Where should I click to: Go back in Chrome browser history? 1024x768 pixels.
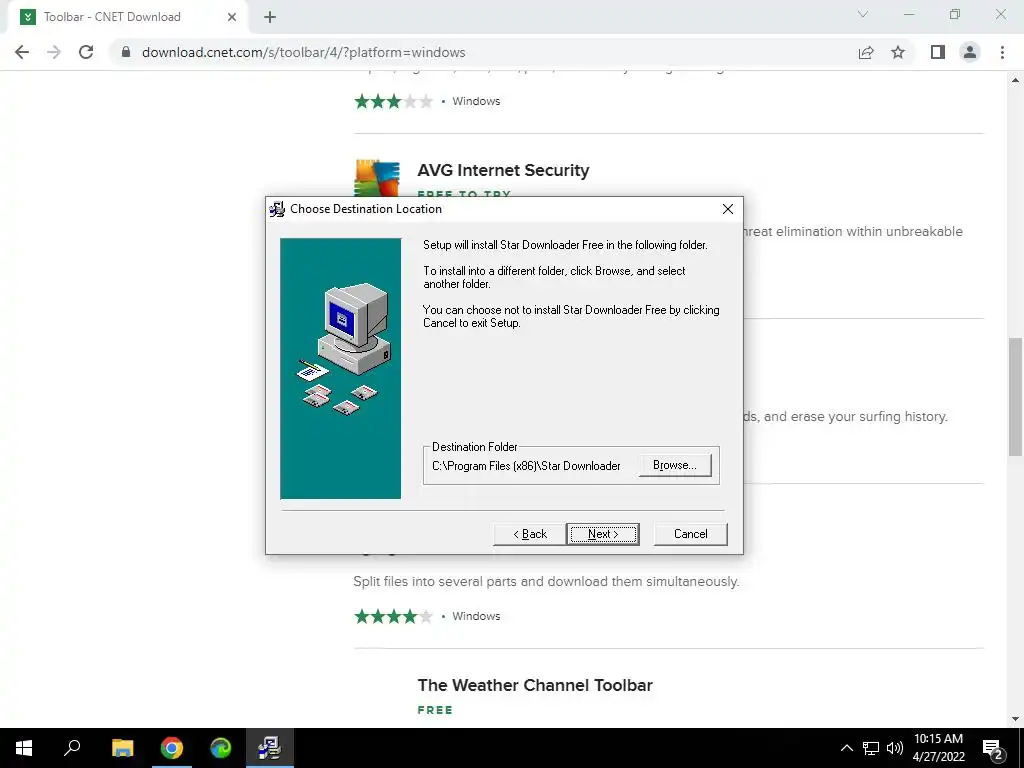[x=22, y=52]
